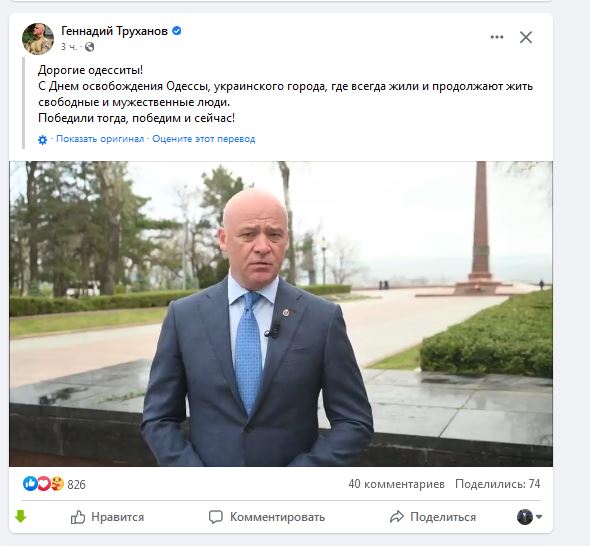This screenshot has height=546, width=590.
Task: Open the 40 комментариев list
Action: tap(396, 484)
